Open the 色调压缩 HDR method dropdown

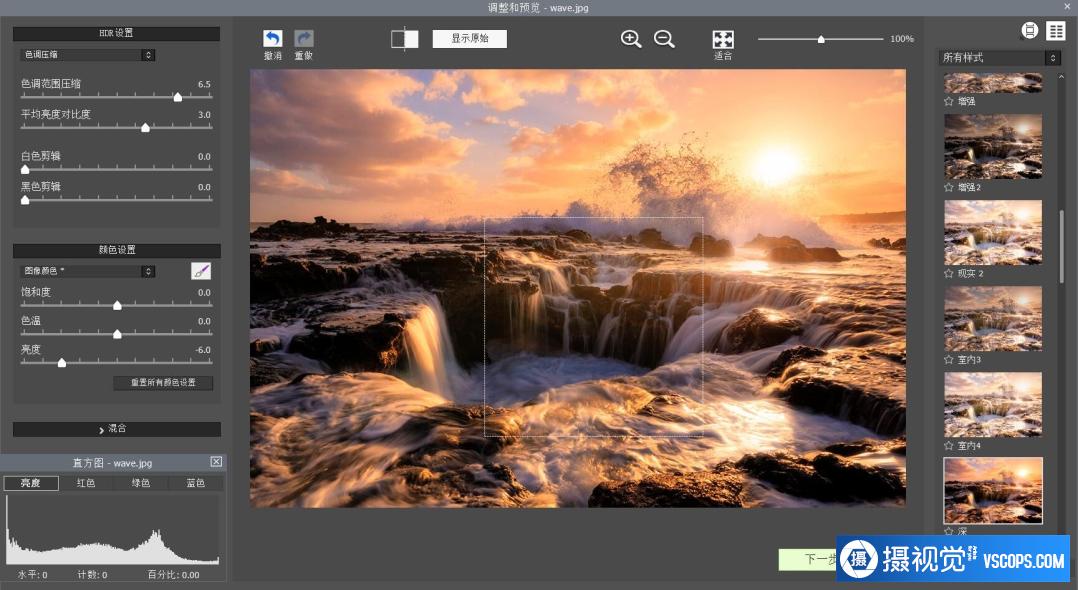pos(87,55)
